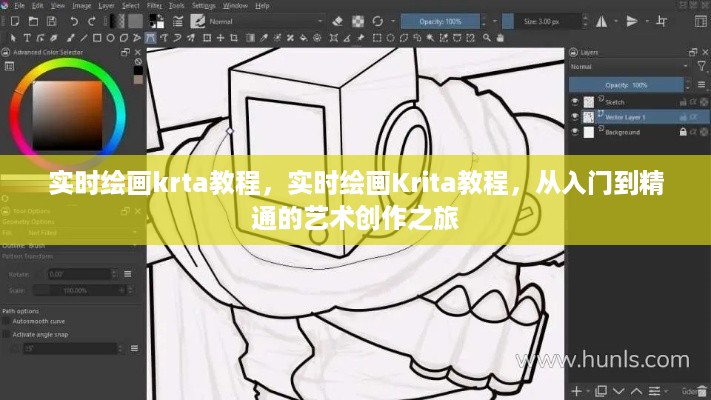Viewport: 711px width, 400px height.
Task: Open a file with the folder icon
Action: point(33,21)
